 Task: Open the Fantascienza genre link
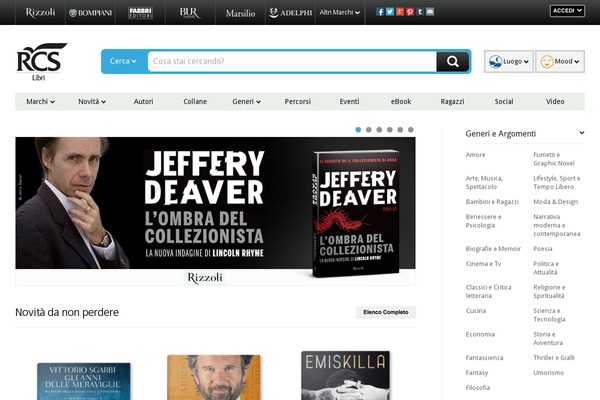[484, 358]
